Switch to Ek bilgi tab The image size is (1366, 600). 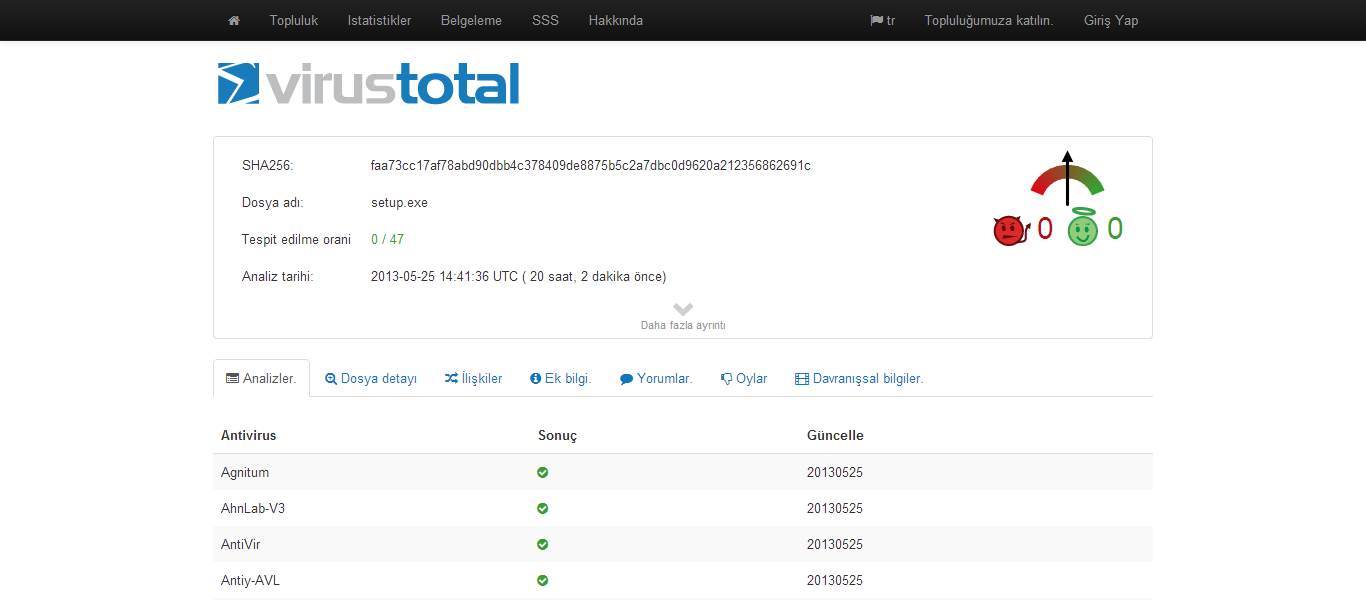click(561, 379)
